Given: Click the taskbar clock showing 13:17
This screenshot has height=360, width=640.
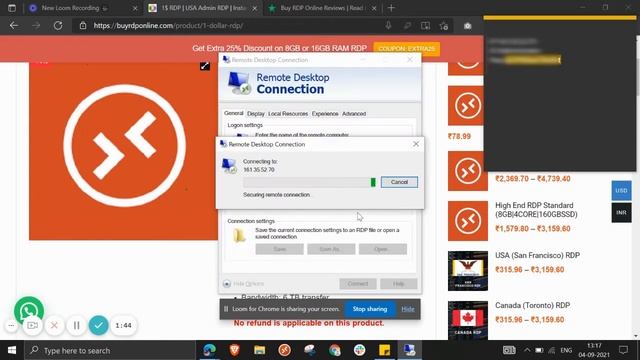Looking at the screenshot, I should click(593, 350).
